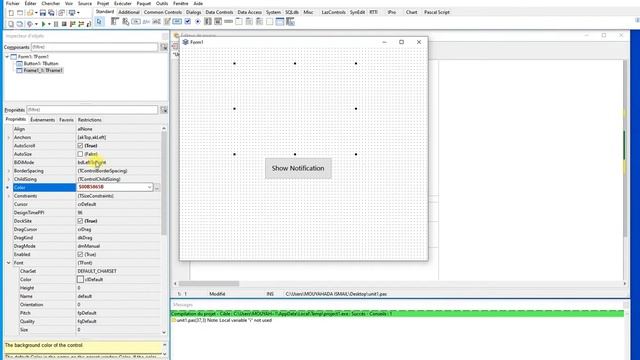Click the green Run arrow icon
This screenshot has width=640, height=360.
point(43,24)
